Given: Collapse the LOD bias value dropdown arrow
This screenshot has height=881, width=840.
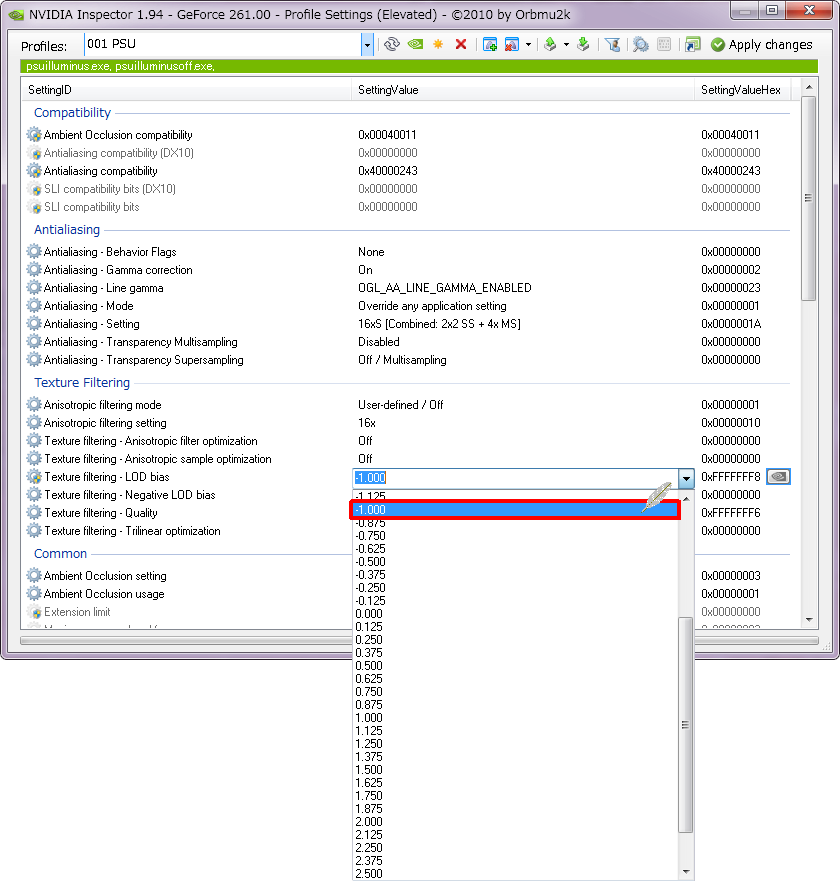Looking at the screenshot, I should click(x=686, y=479).
